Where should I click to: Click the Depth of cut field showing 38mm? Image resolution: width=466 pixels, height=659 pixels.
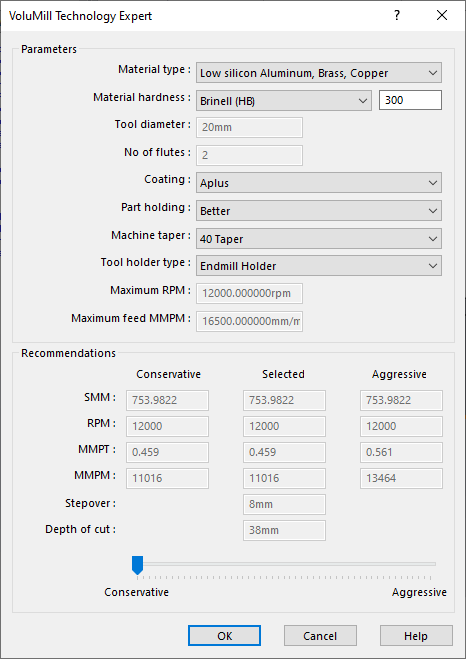[284, 530]
